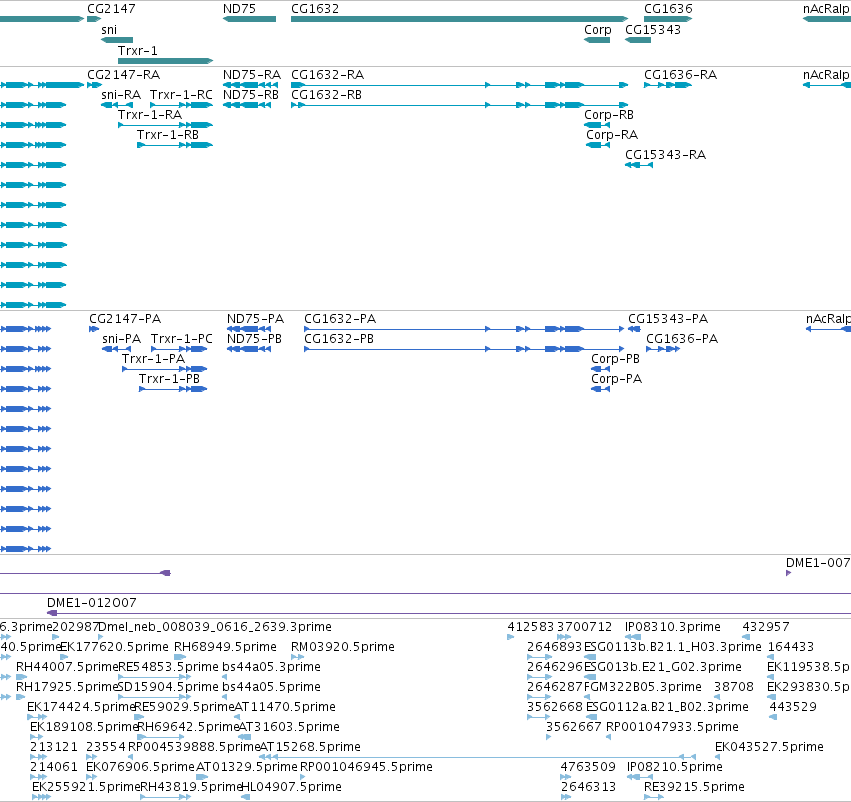Open the CG1632 gene feature
Viewport: 851px width, 802px height.
coord(459,19)
